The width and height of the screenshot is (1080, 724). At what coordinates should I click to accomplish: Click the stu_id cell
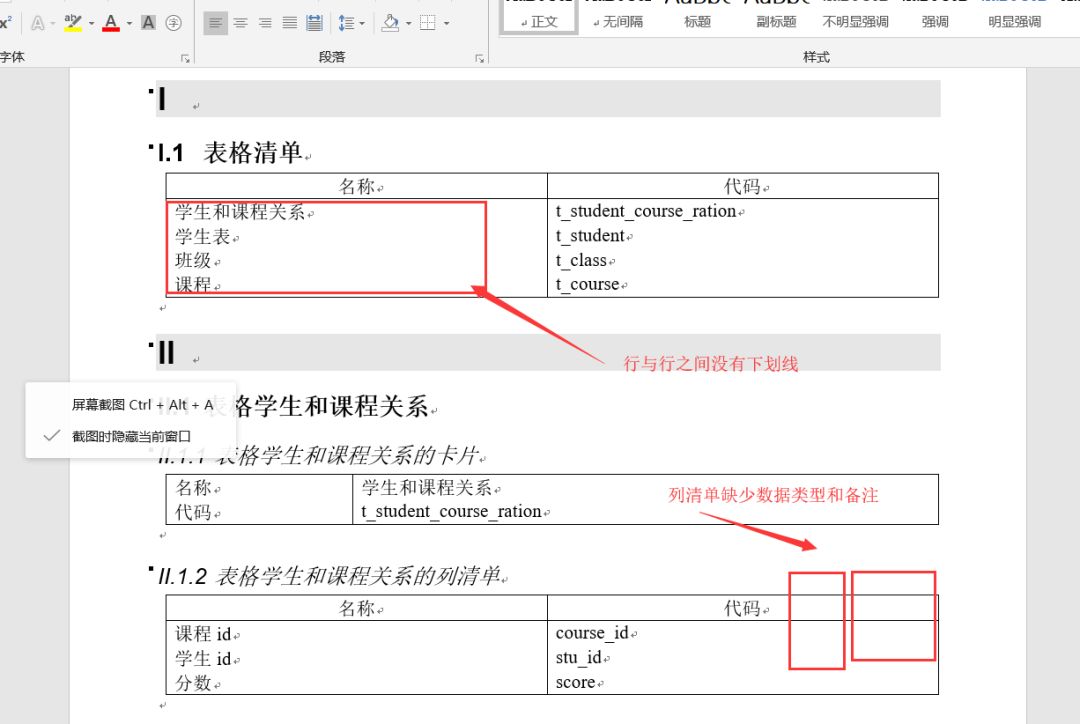tap(579, 658)
